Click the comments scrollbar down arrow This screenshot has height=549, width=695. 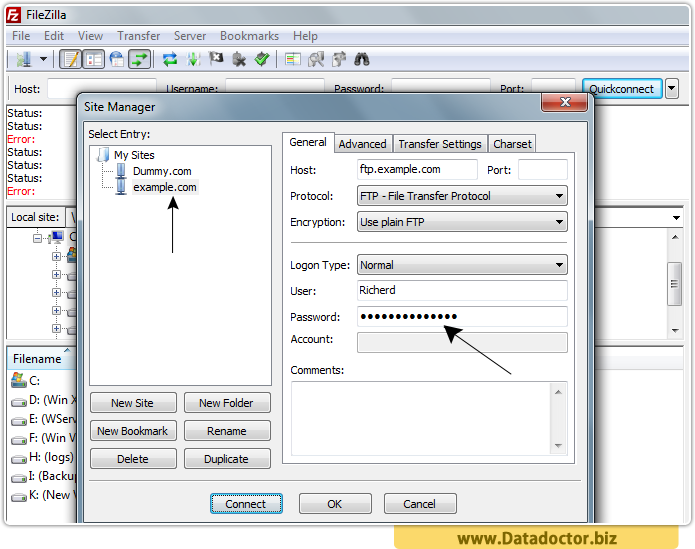click(558, 446)
